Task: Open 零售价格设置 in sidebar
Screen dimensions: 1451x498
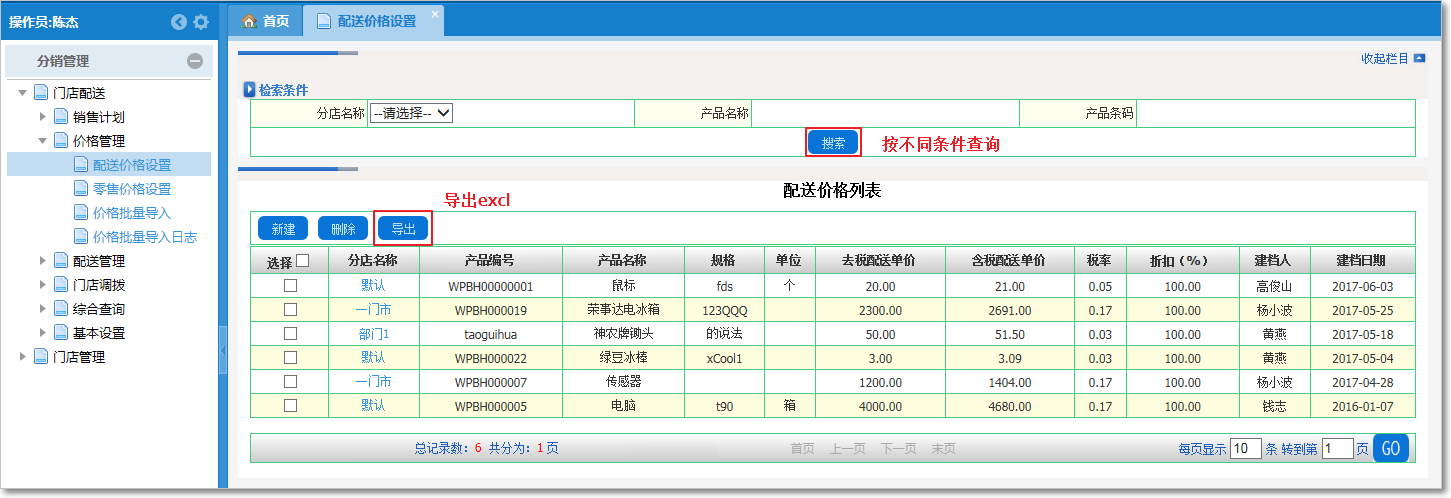Action: [x=131, y=189]
